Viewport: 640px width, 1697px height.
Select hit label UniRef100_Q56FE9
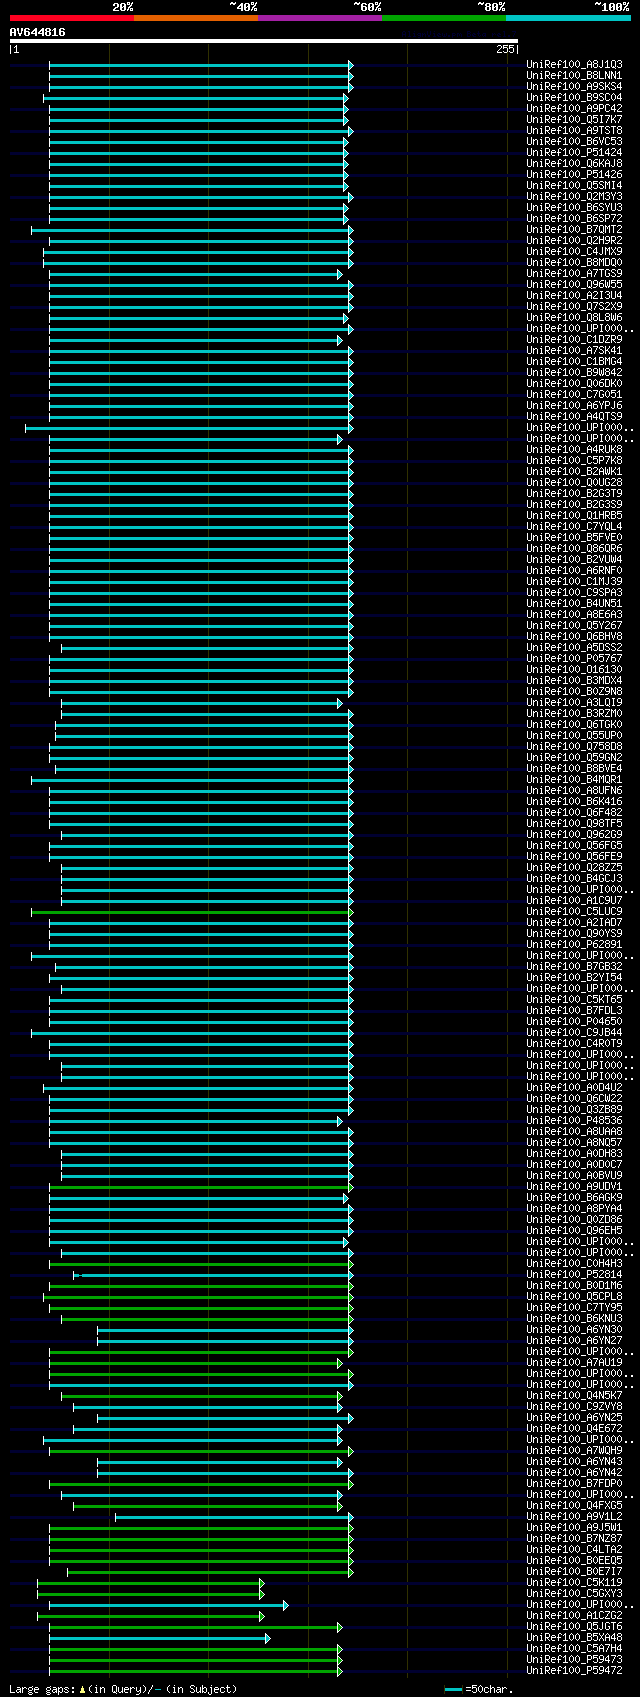coord(574,857)
